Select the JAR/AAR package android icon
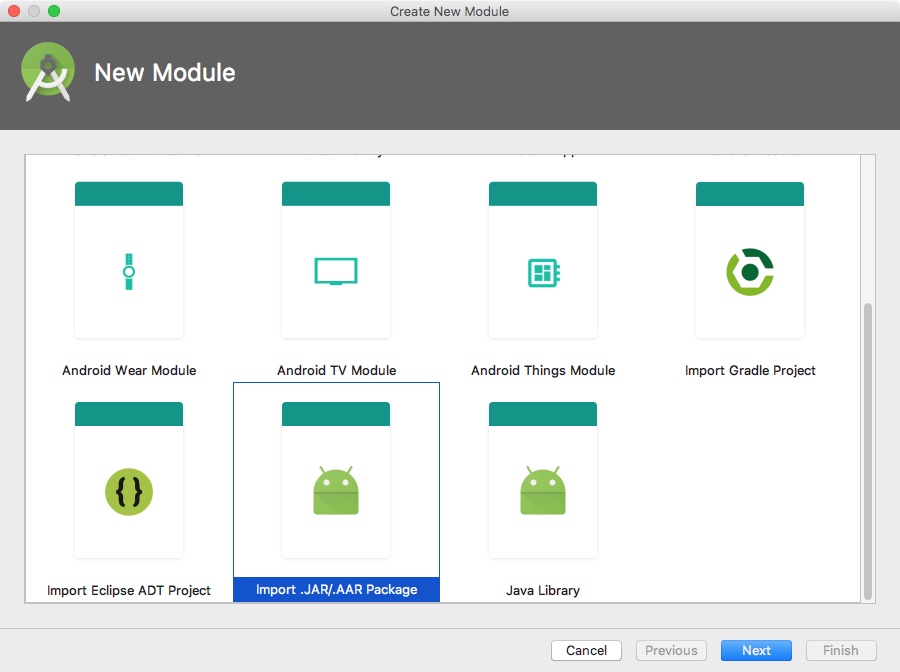900x672 pixels. [336, 490]
